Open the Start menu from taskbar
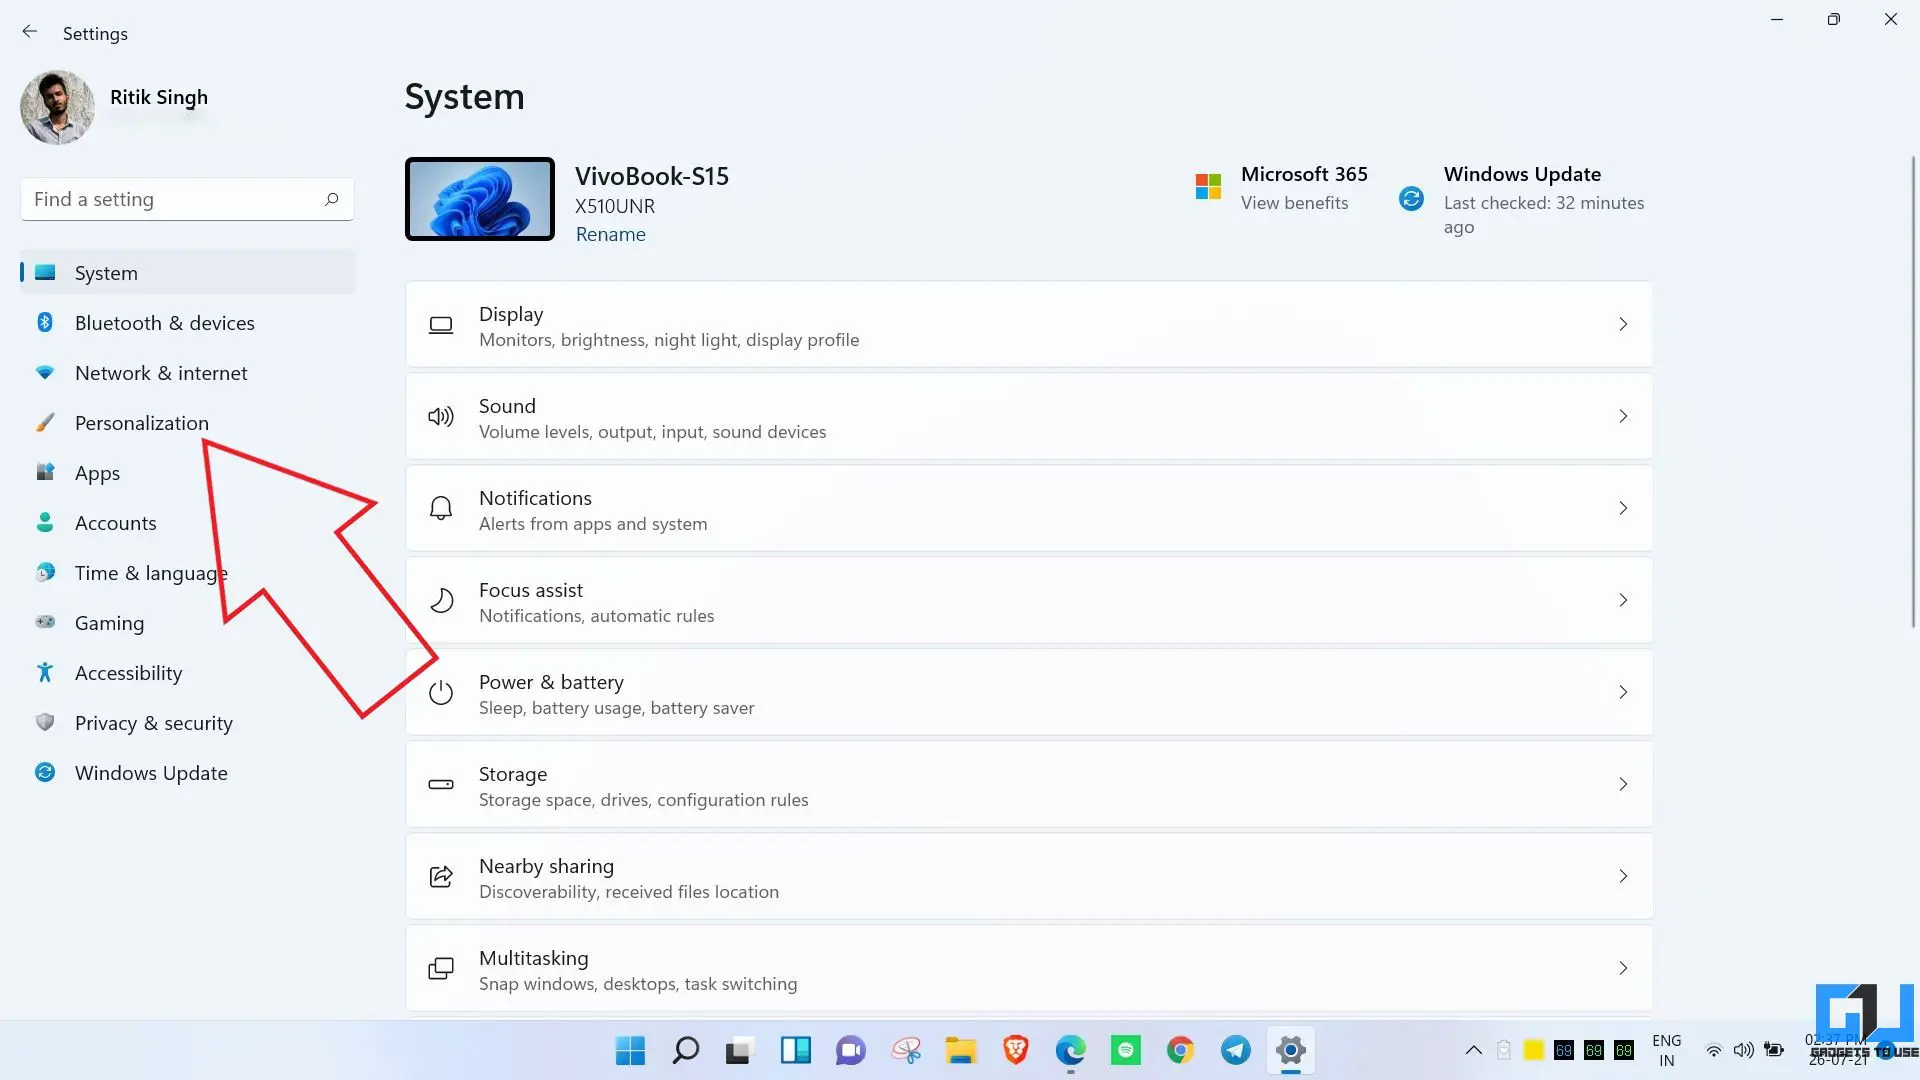Screen dimensions: 1920x1080 [x=630, y=1050]
